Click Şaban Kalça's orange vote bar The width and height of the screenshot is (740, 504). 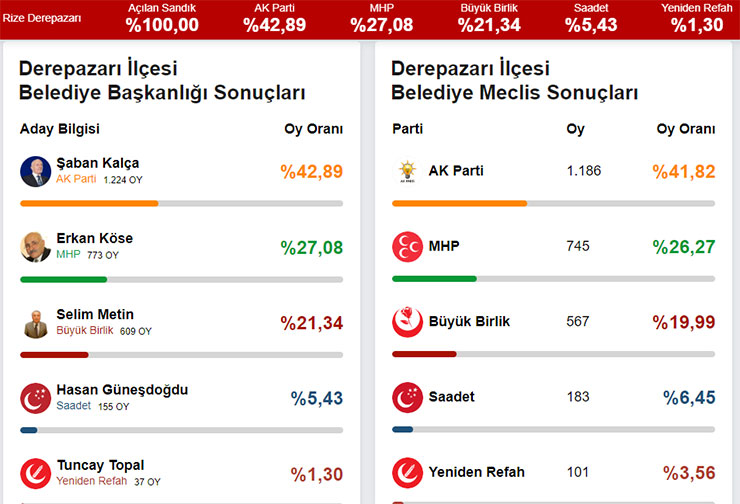[x=89, y=203]
